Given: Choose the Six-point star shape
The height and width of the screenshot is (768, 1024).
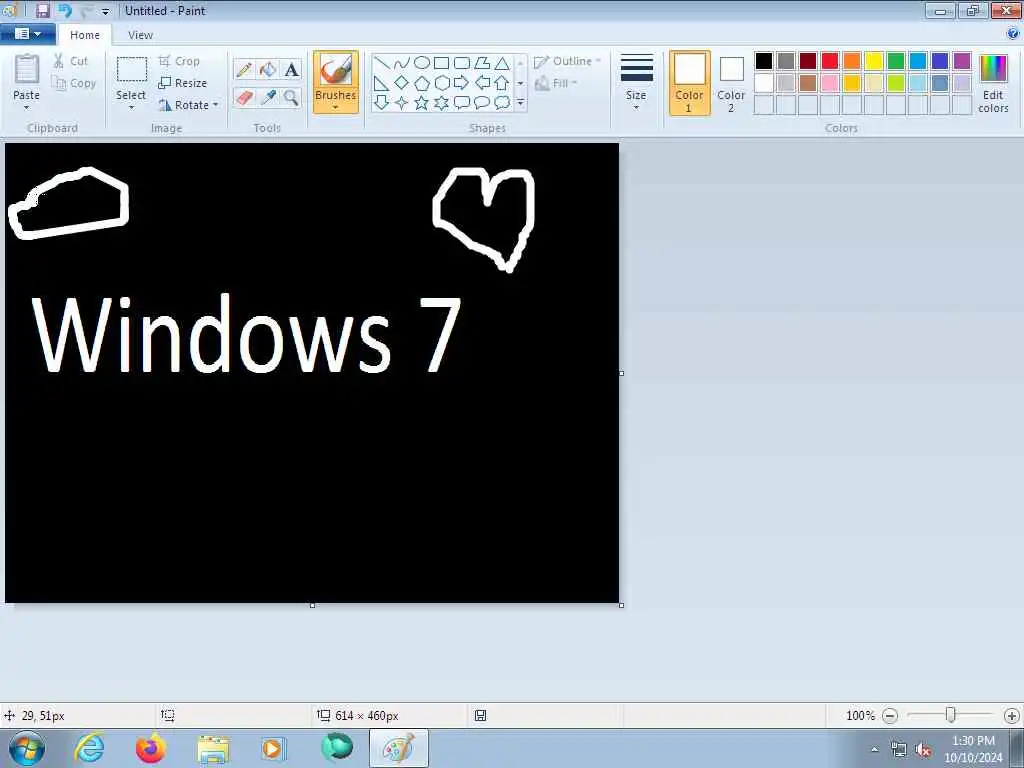Looking at the screenshot, I should click(441, 103).
